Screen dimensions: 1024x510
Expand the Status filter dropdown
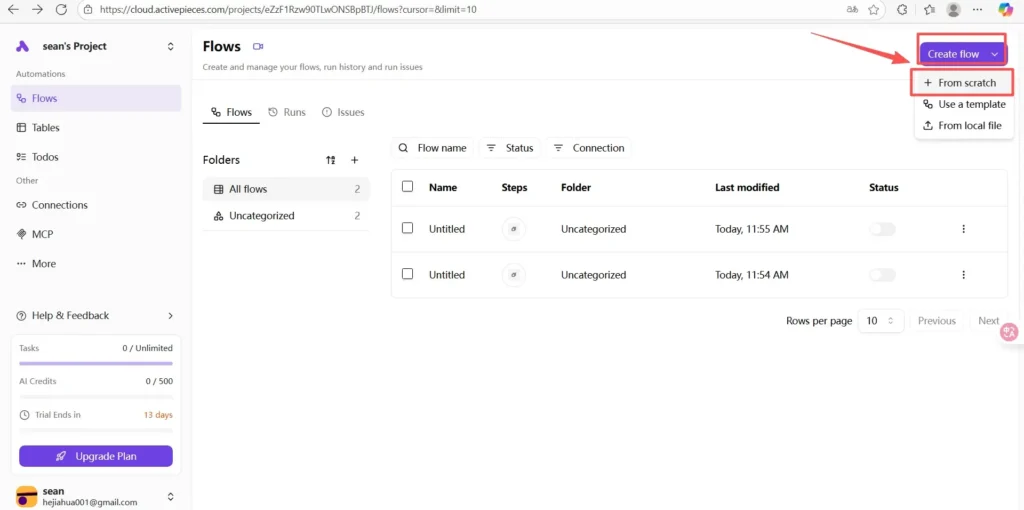[x=510, y=148]
